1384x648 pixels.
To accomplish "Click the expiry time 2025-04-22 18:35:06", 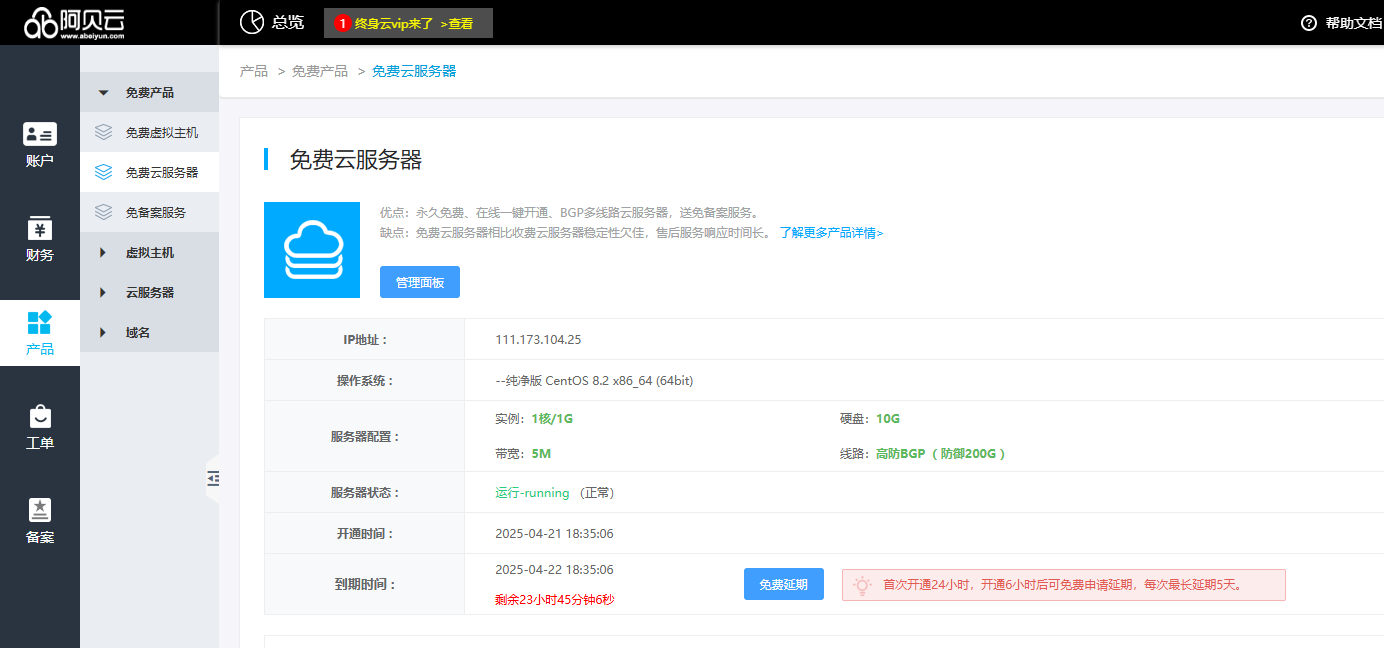I will tap(554, 569).
